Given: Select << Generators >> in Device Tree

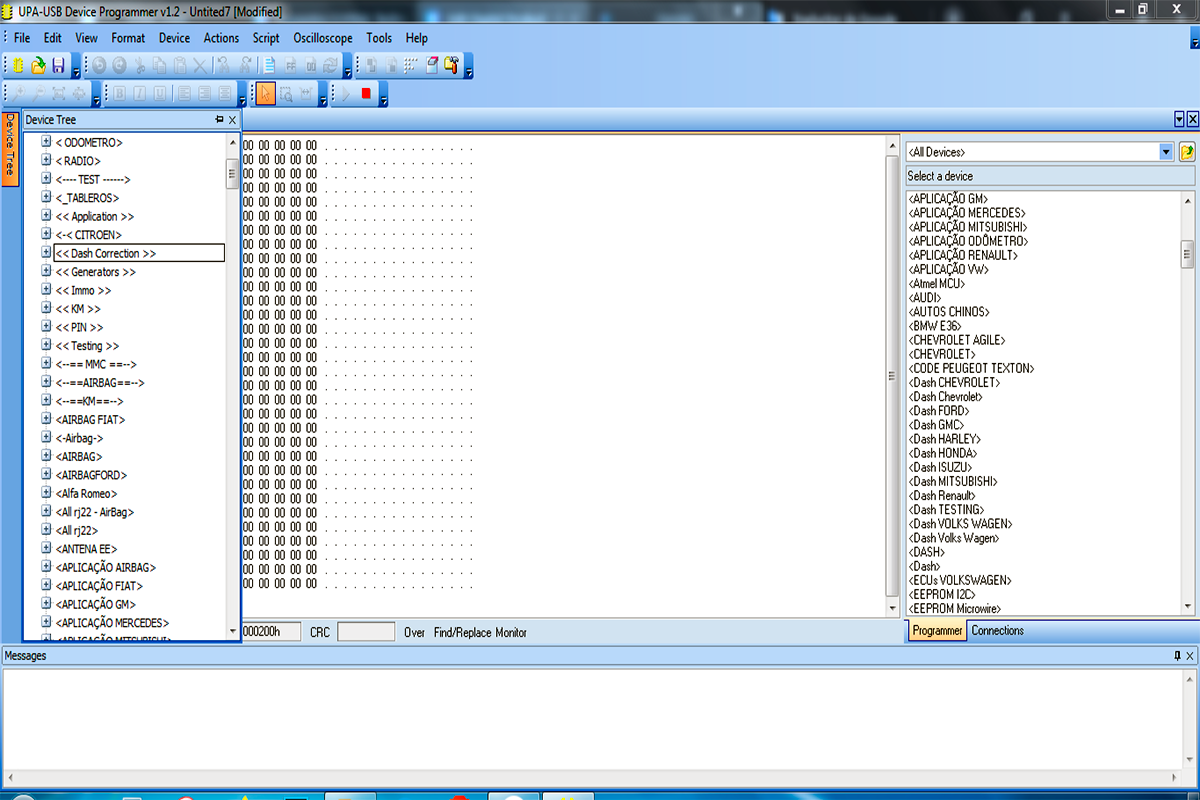Looking at the screenshot, I should (x=96, y=272).
